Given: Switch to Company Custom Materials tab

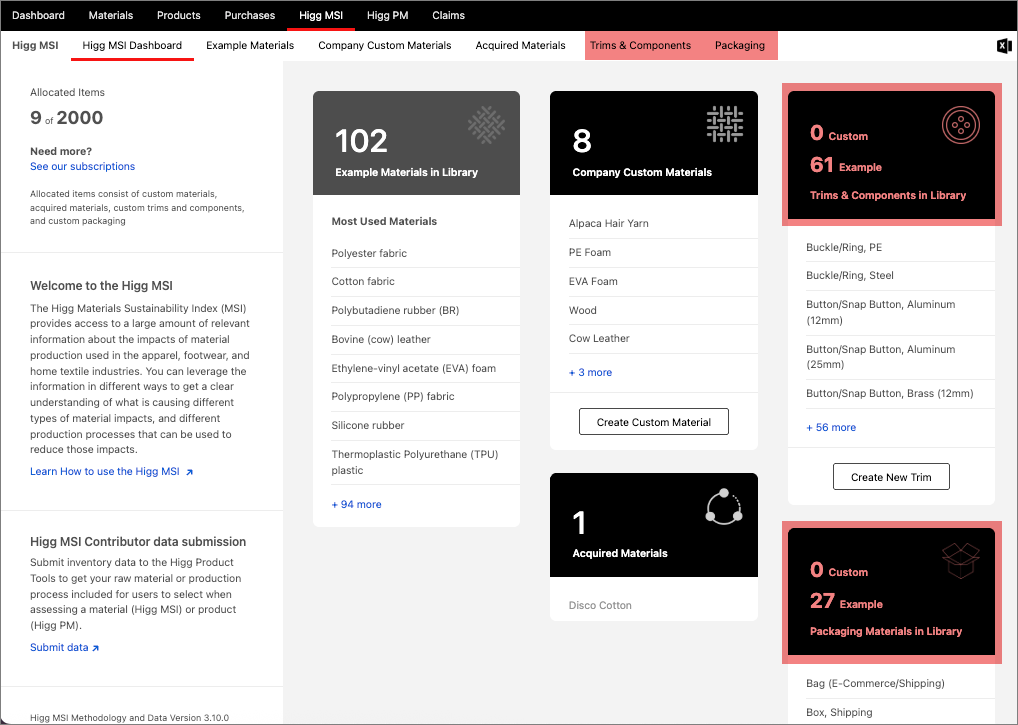Looking at the screenshot, I should tap(385, 45).
